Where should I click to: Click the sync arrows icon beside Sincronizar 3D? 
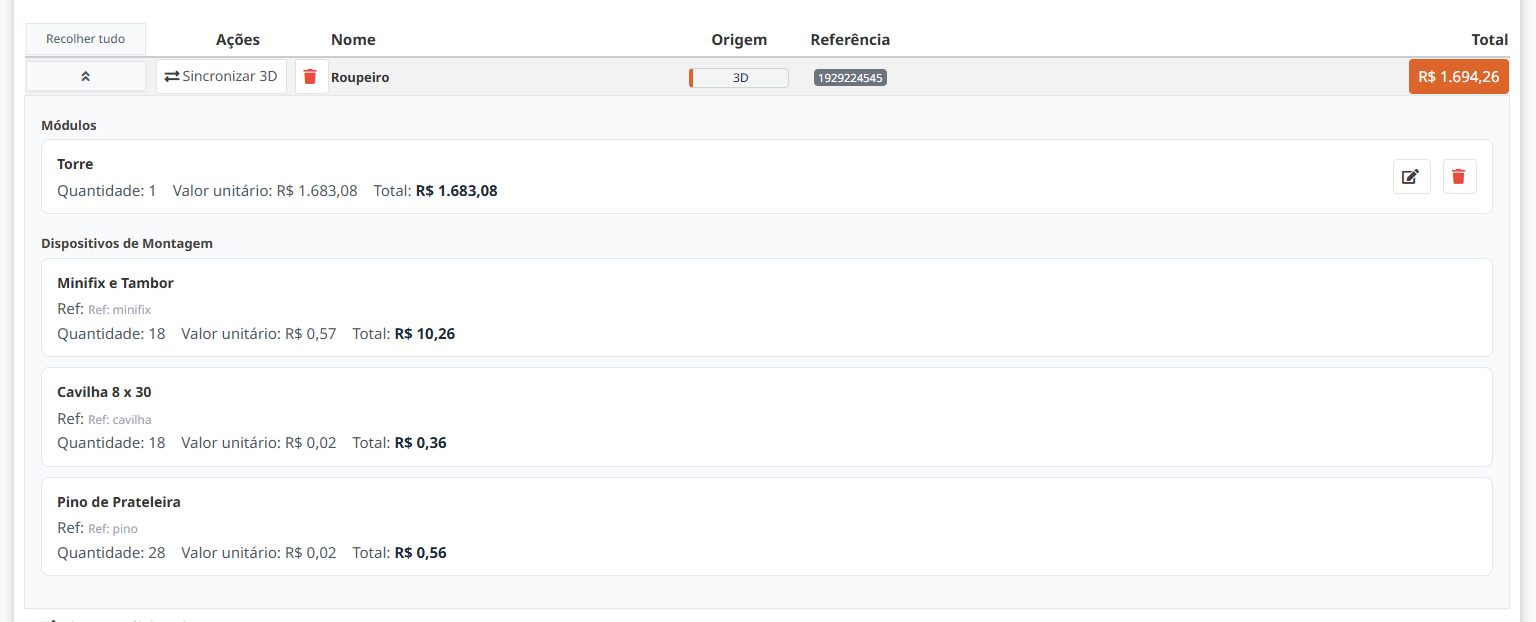[x=172, y=77]
